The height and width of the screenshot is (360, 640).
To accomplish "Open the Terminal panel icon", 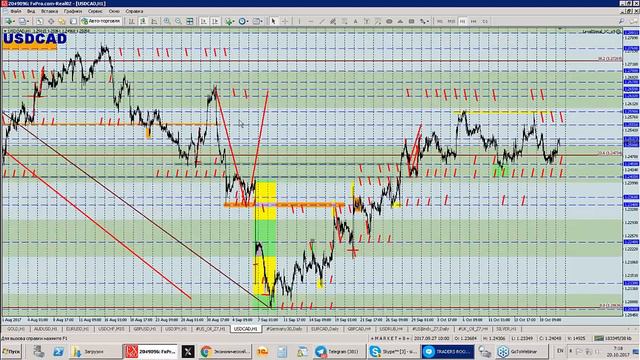I will [73, 21].
